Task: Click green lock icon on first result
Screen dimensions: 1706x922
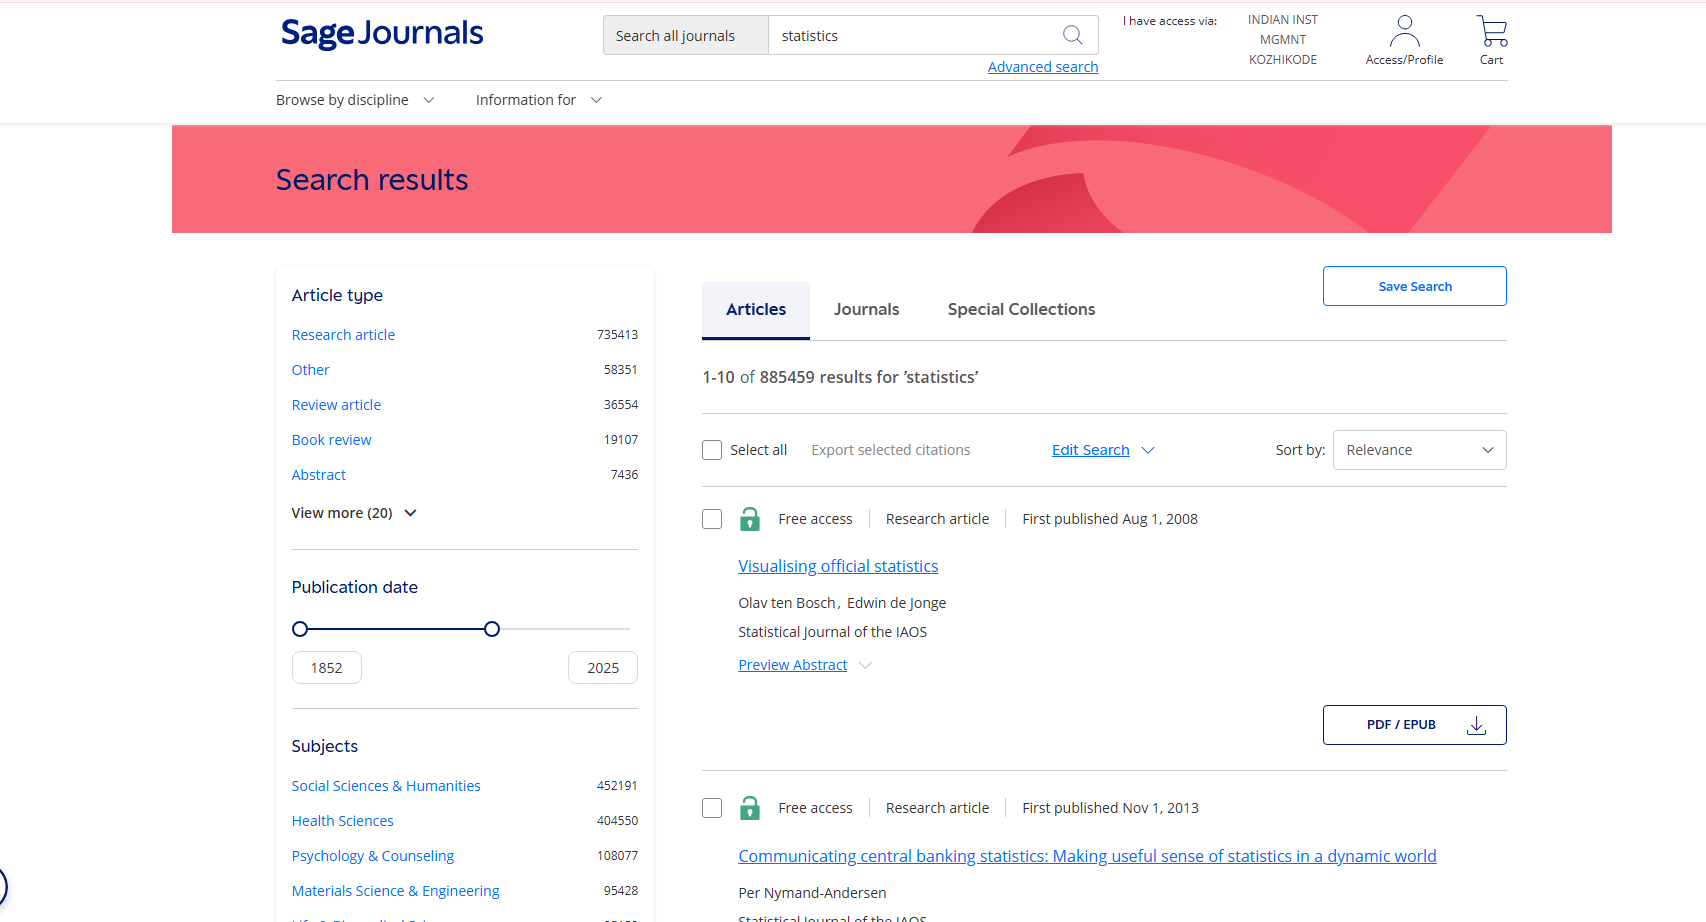Action: (749, 519)
